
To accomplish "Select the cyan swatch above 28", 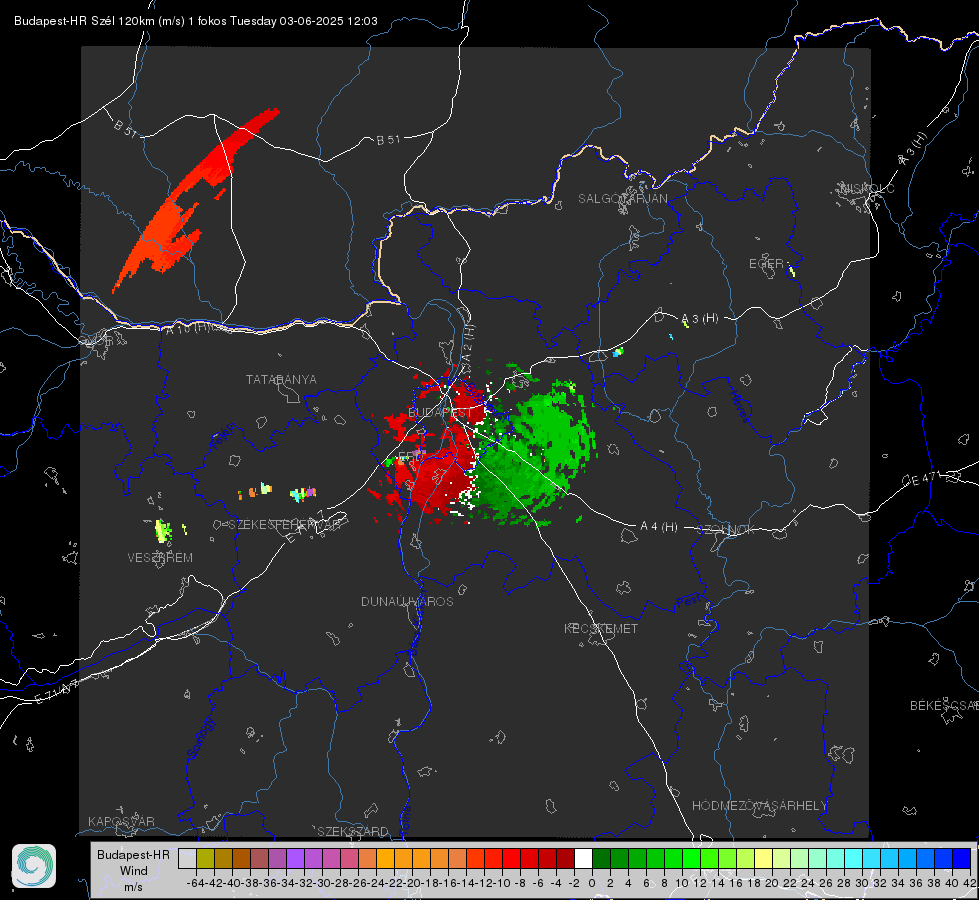I will [x=854, y=859].
